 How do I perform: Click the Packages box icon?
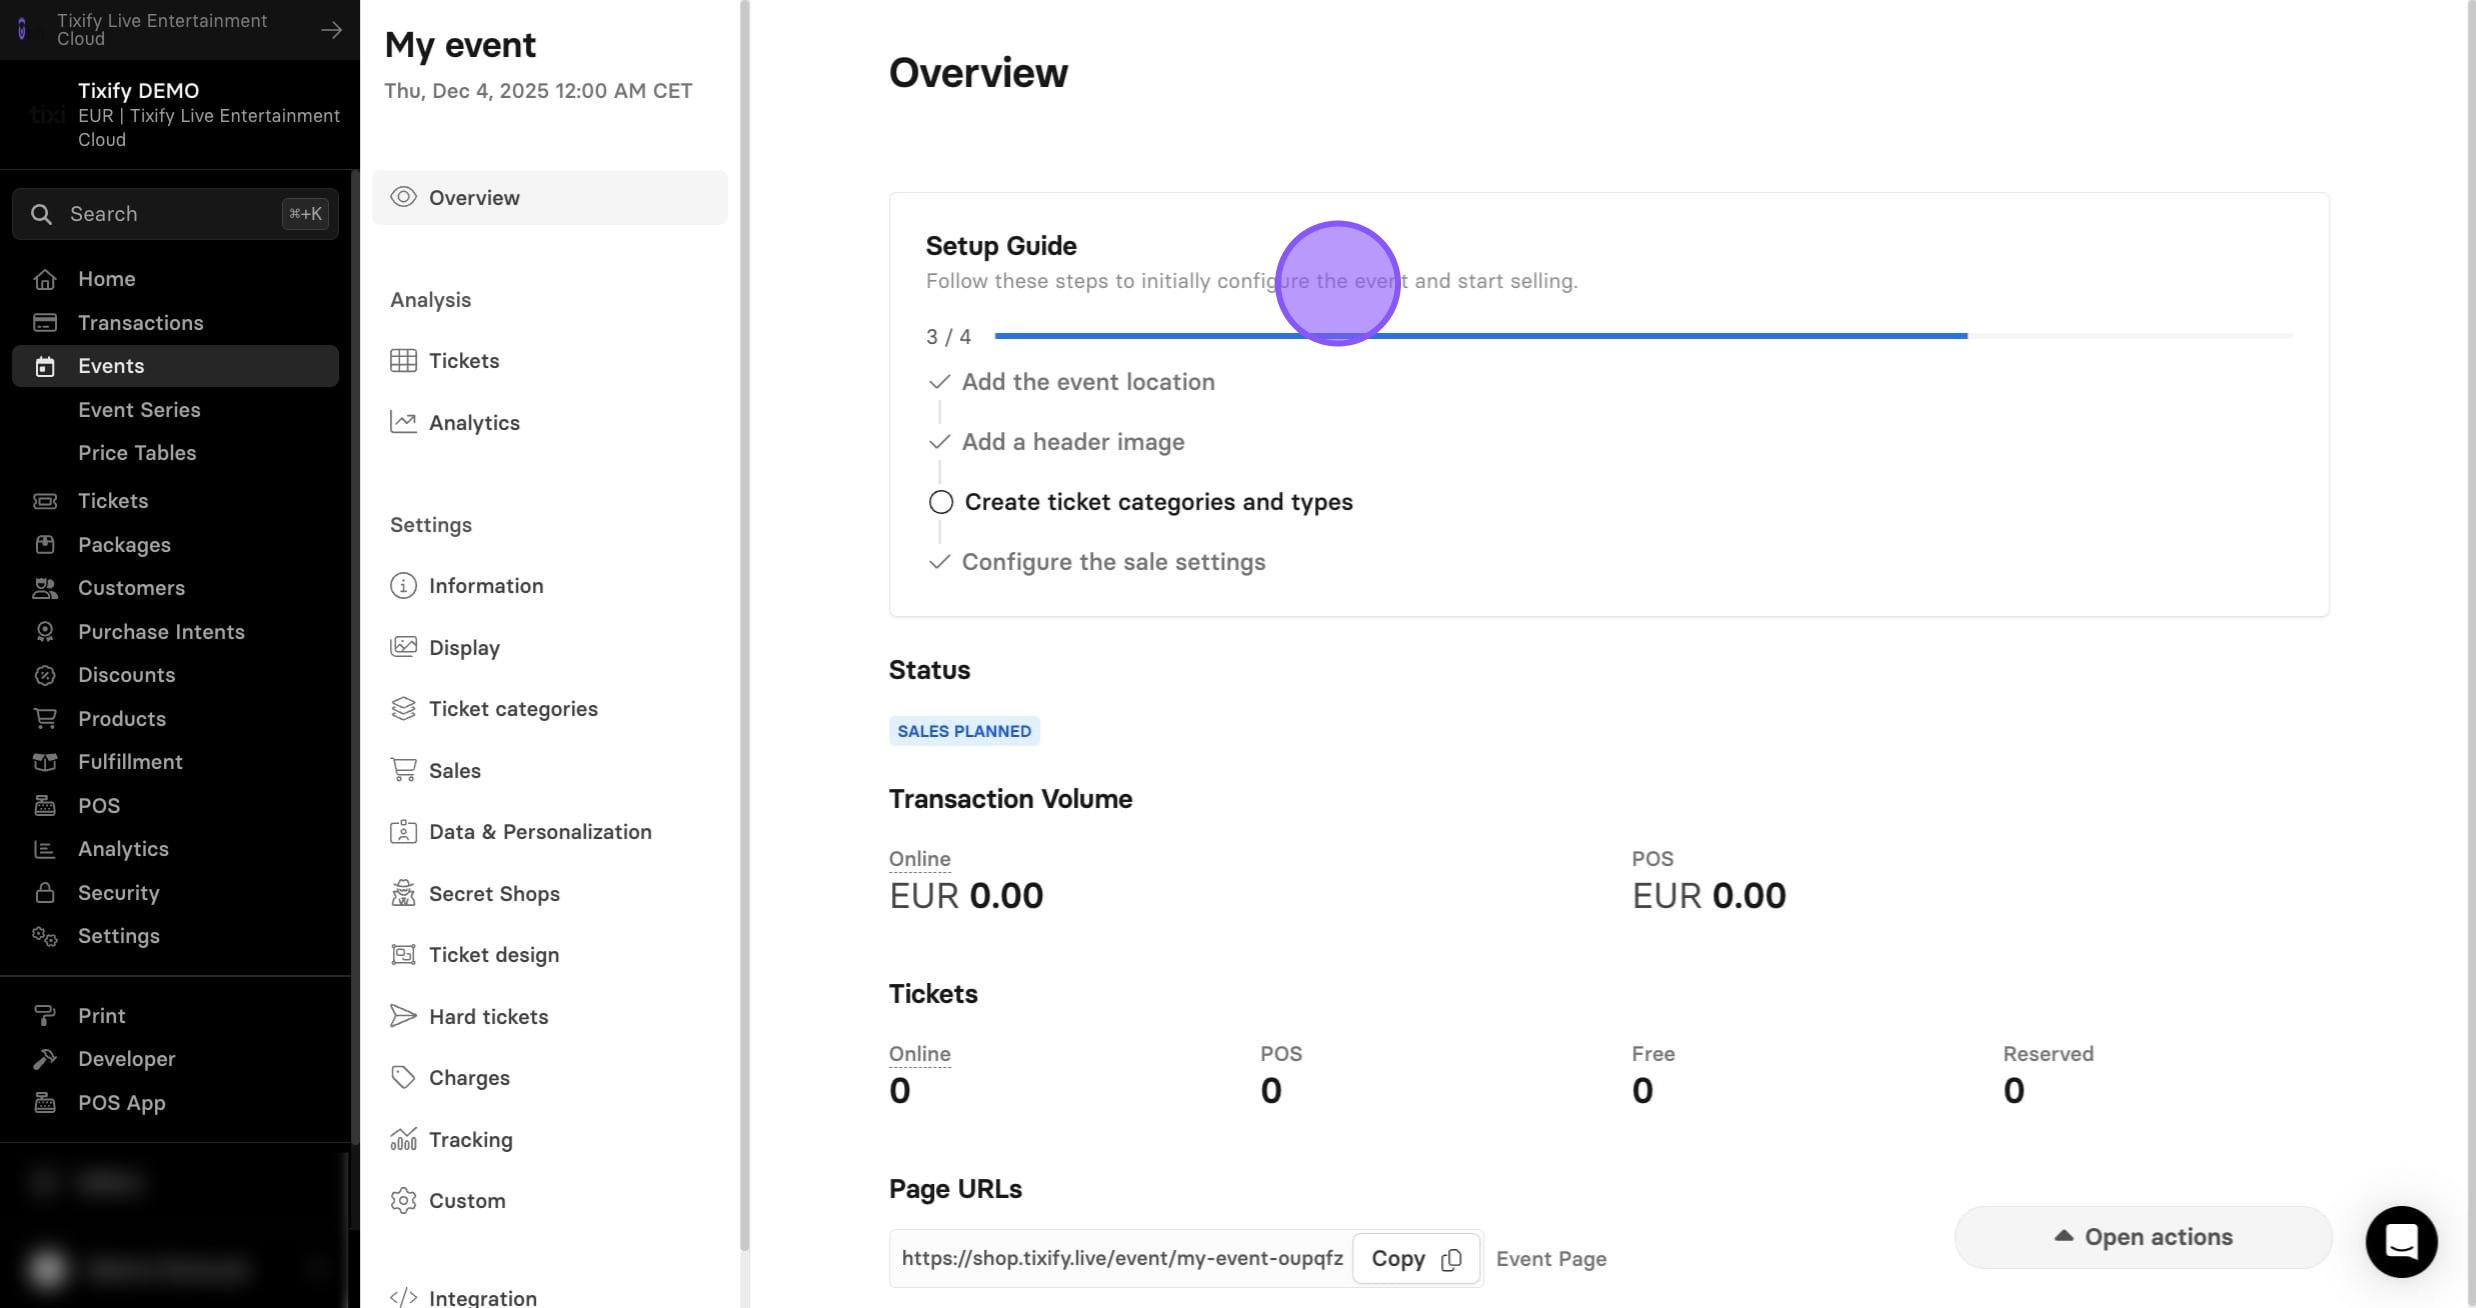[45, 545]
